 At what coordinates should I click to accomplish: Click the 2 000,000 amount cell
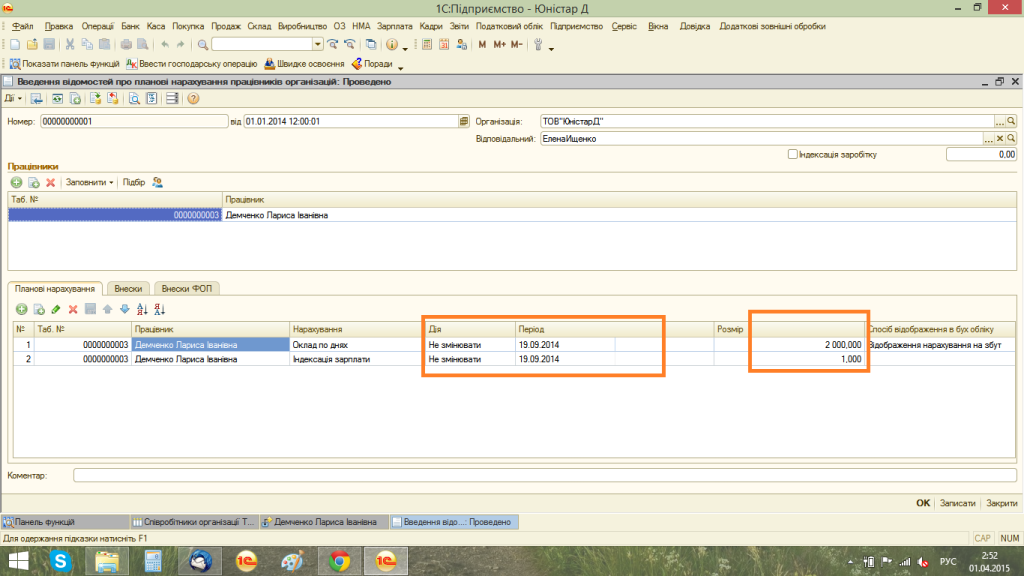(x=808, y=345)
